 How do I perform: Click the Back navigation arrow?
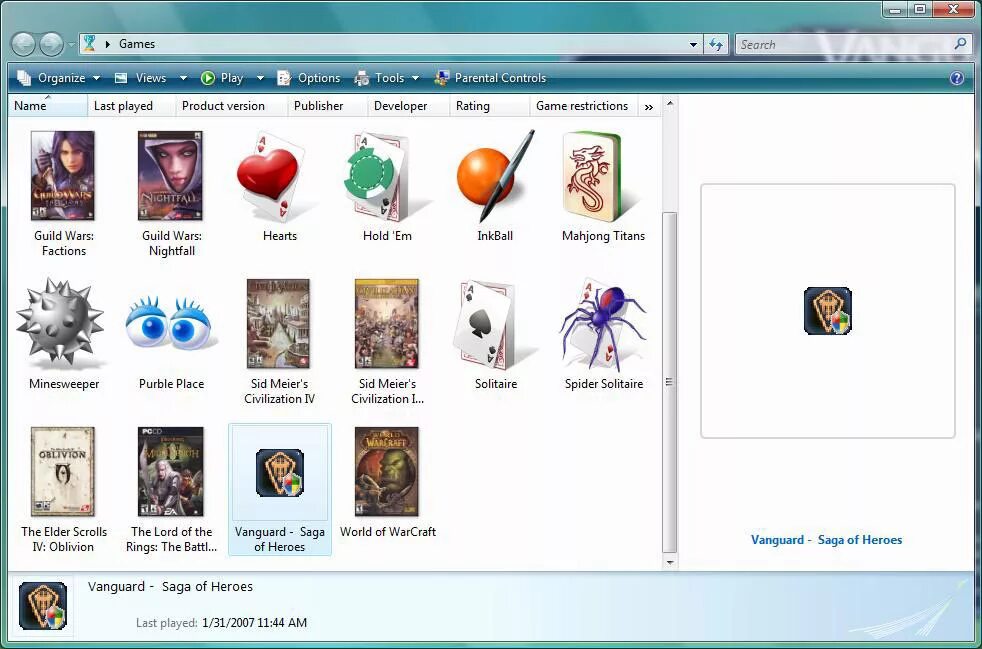23,44
